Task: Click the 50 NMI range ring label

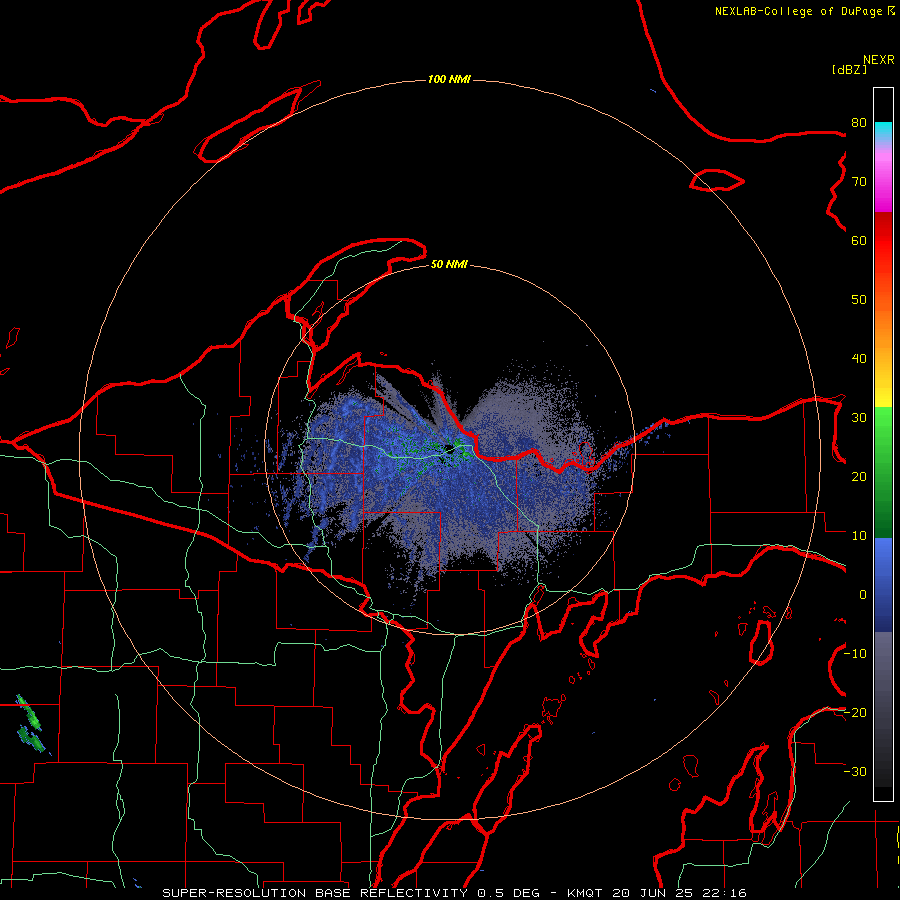Action: pos(449,265)
